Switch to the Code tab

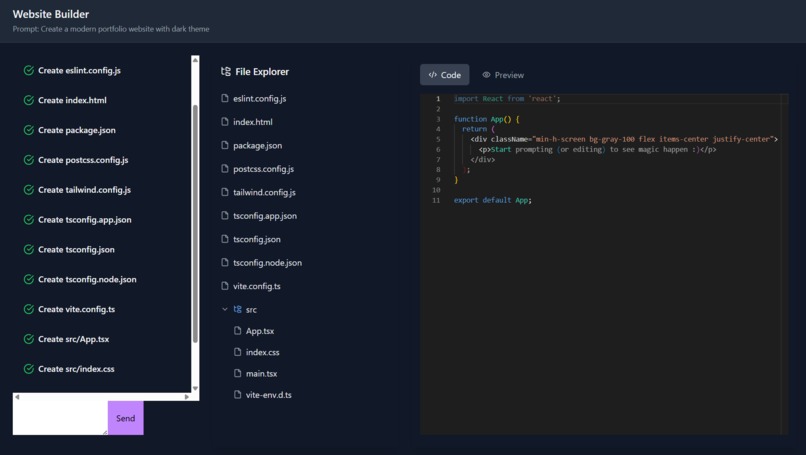click(445, 75)
